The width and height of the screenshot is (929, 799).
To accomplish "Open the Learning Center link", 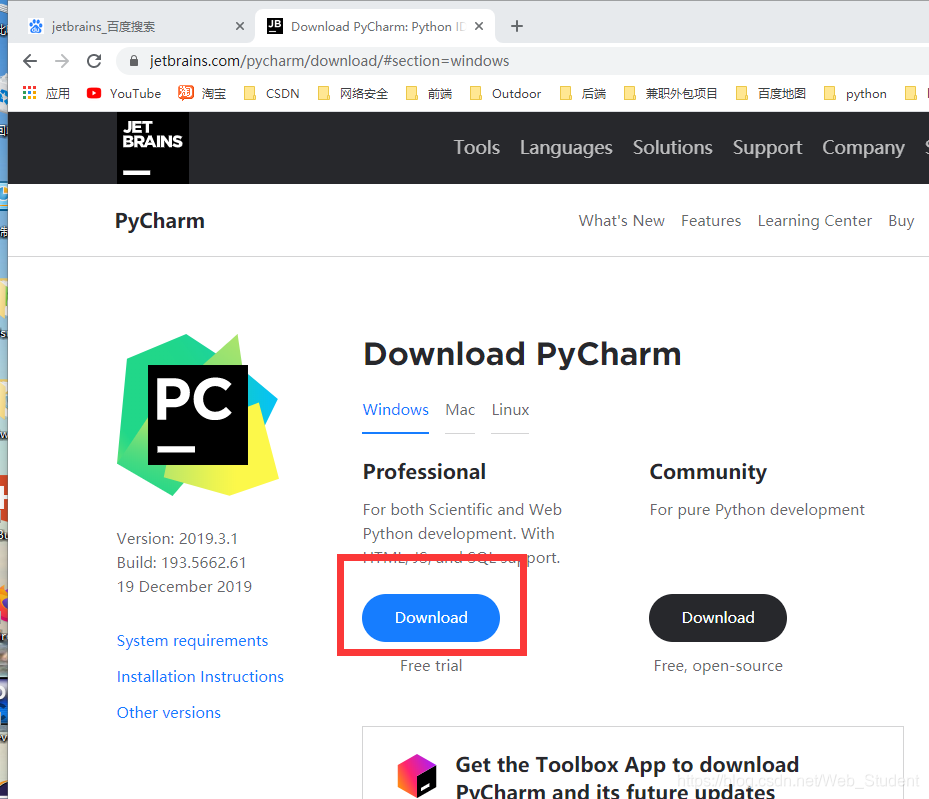I will click(815, 221).
